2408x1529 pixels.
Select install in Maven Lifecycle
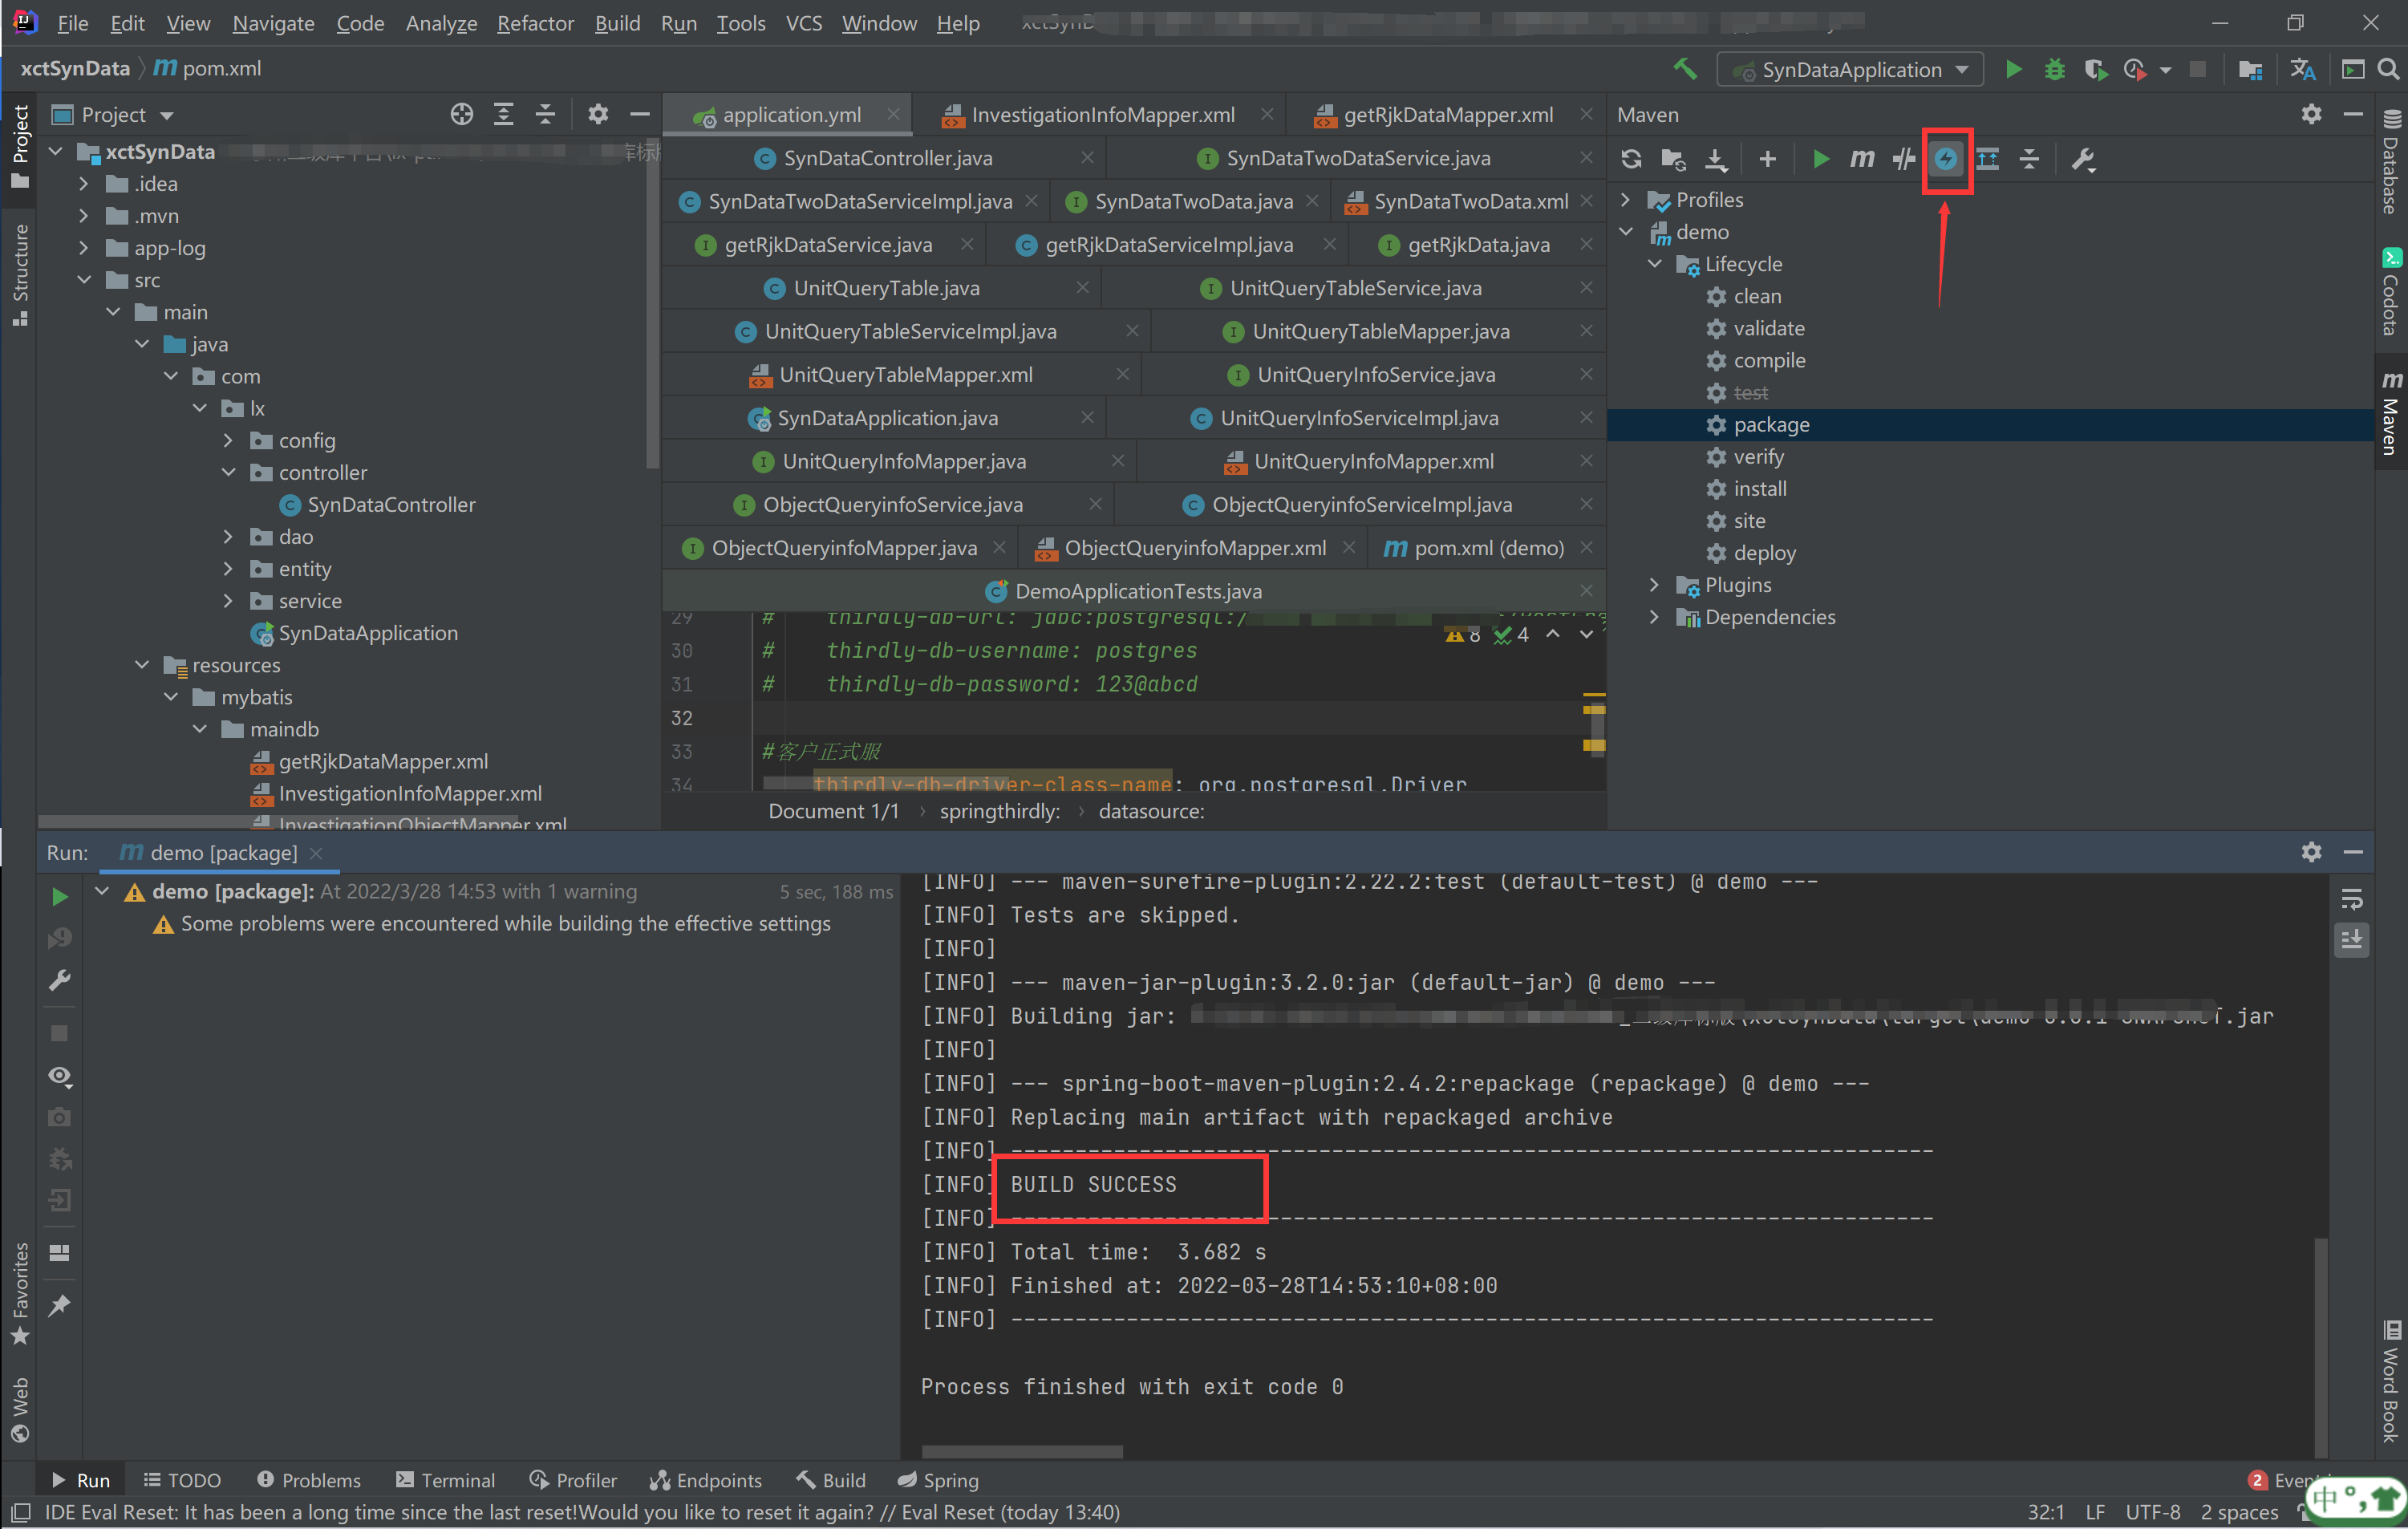point(1759,489)
